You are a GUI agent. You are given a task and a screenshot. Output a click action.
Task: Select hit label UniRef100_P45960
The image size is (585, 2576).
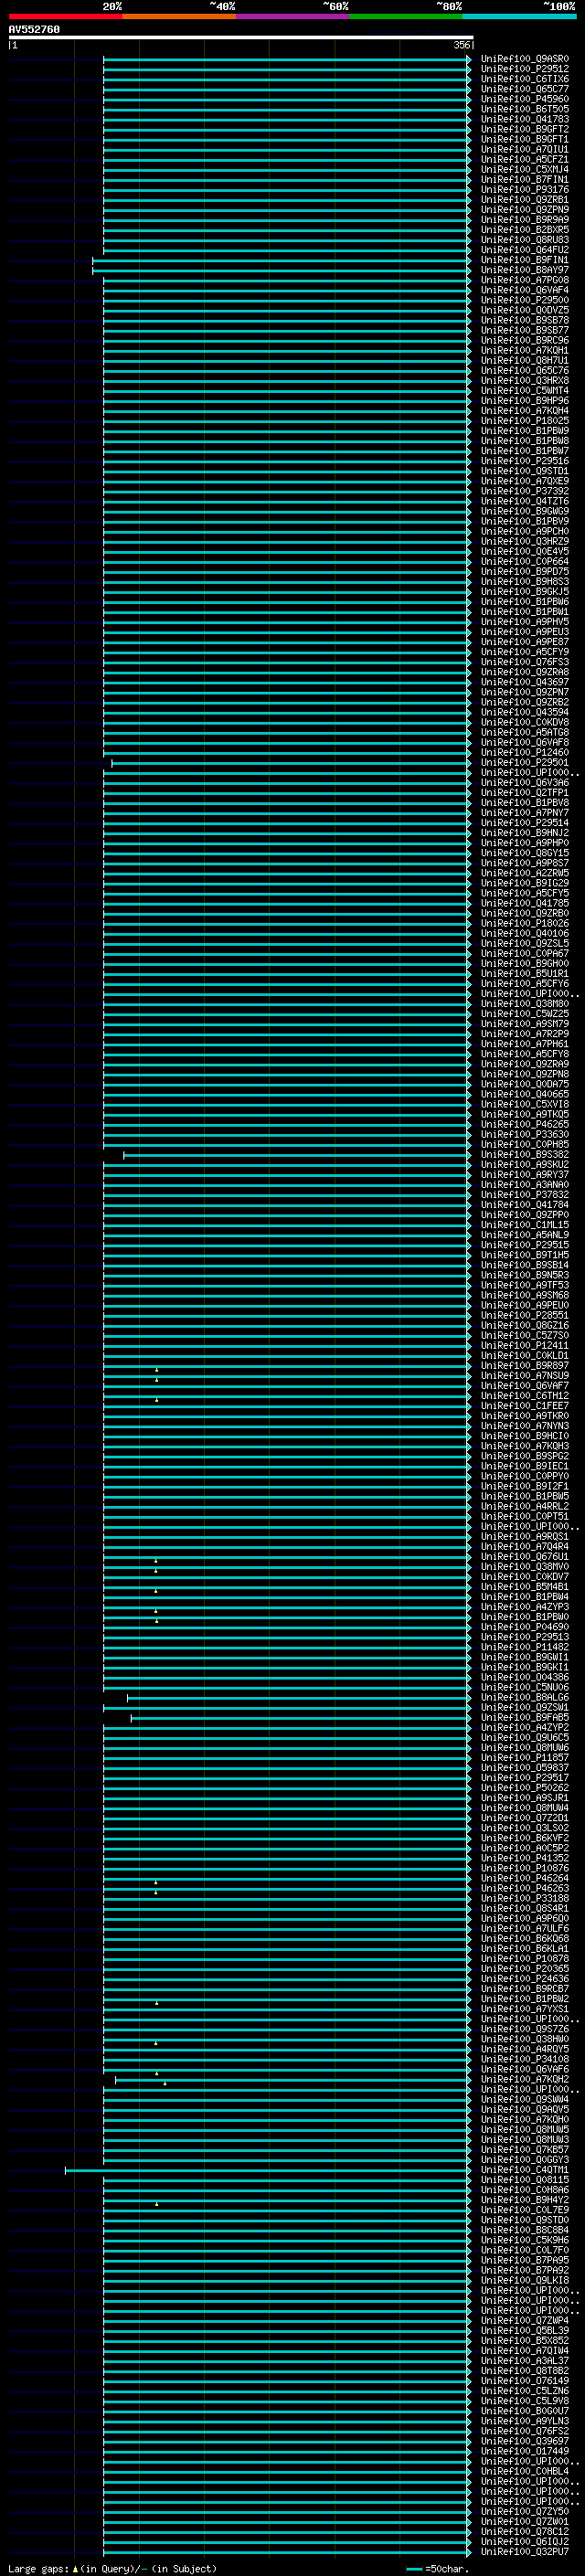click(x=525, y=99)
